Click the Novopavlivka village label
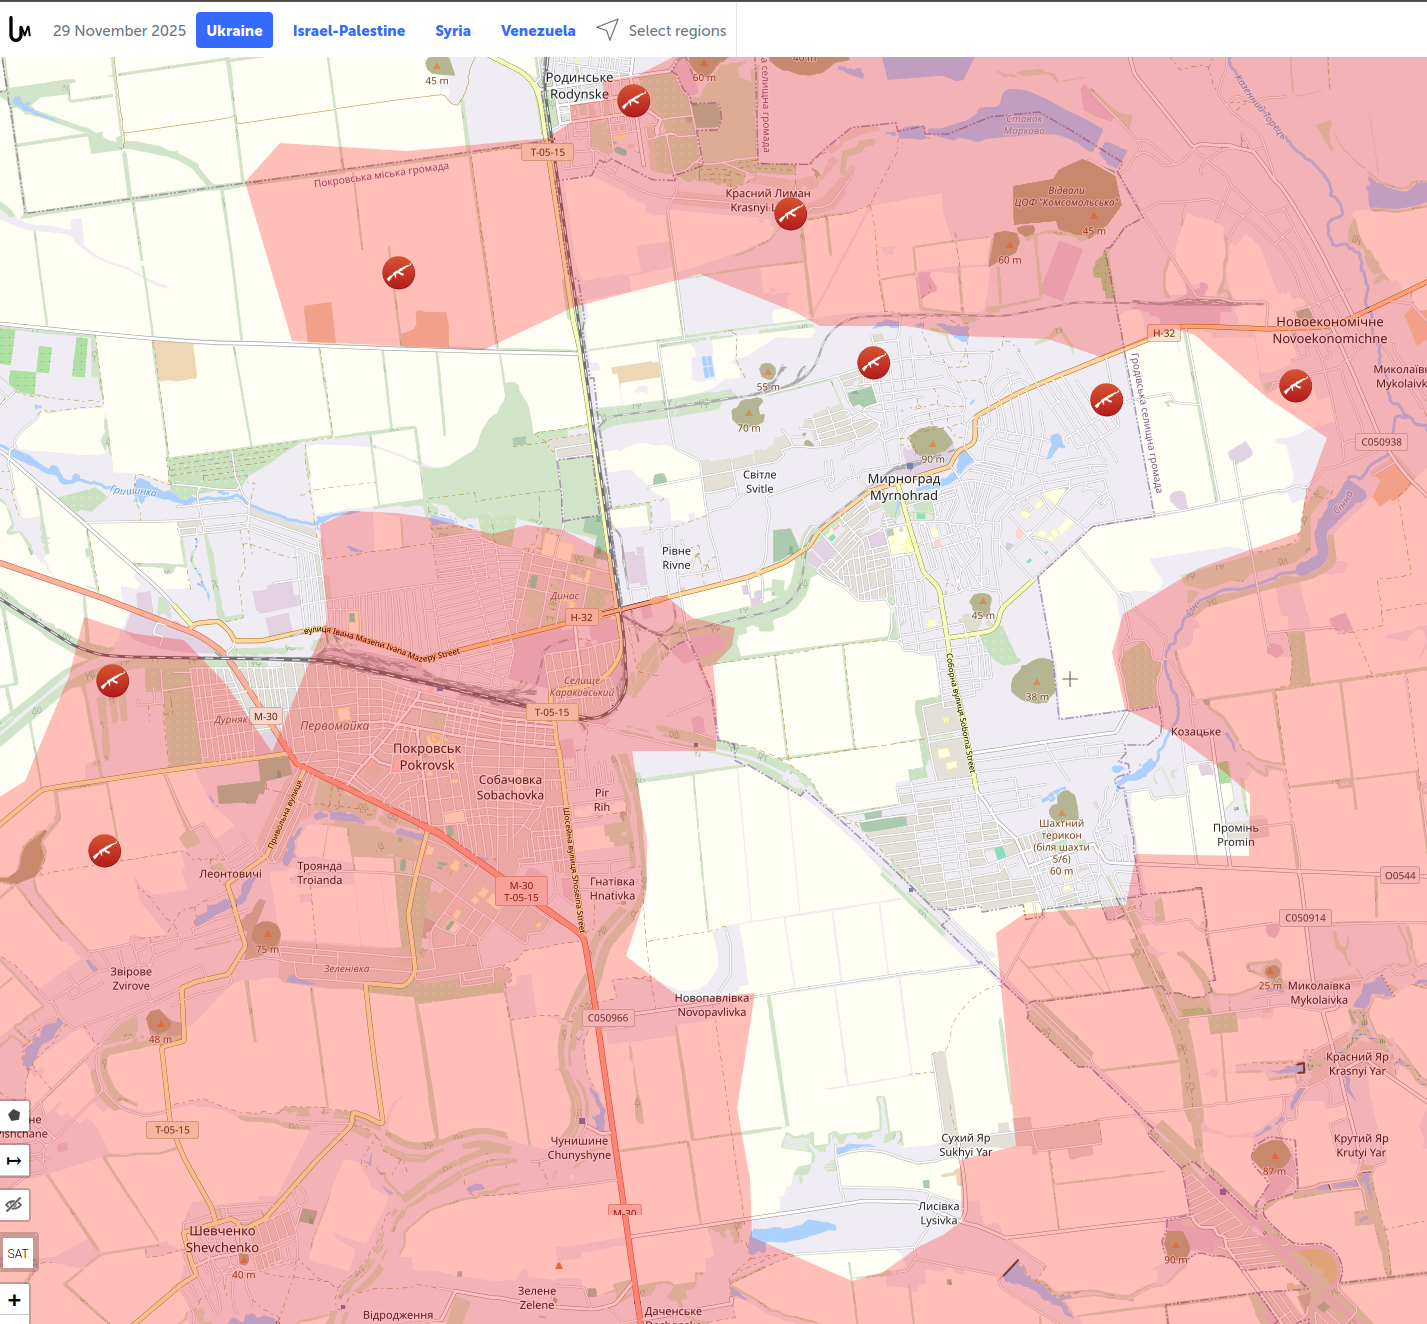The height and width of the screenshot is (1324, 1427). coord(712,1005)
